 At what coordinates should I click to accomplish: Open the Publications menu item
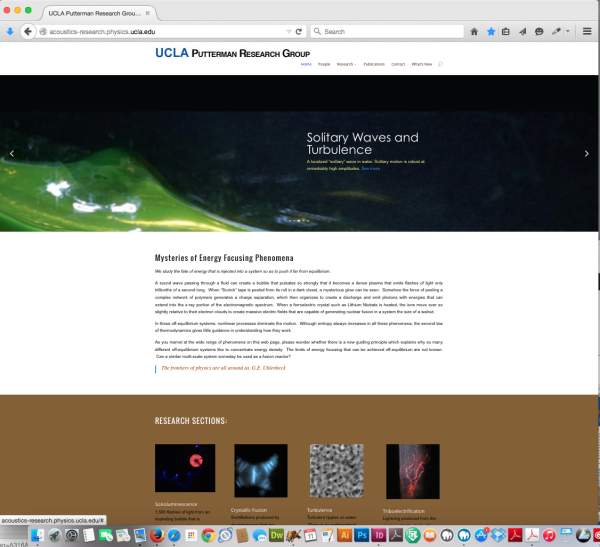pyautogui.click(x=374, y=64)
